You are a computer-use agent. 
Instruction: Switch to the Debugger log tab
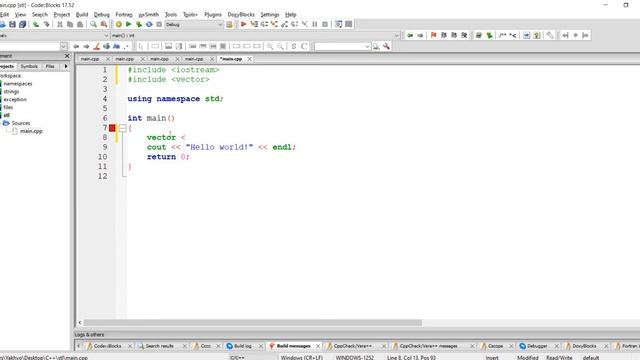536,346
